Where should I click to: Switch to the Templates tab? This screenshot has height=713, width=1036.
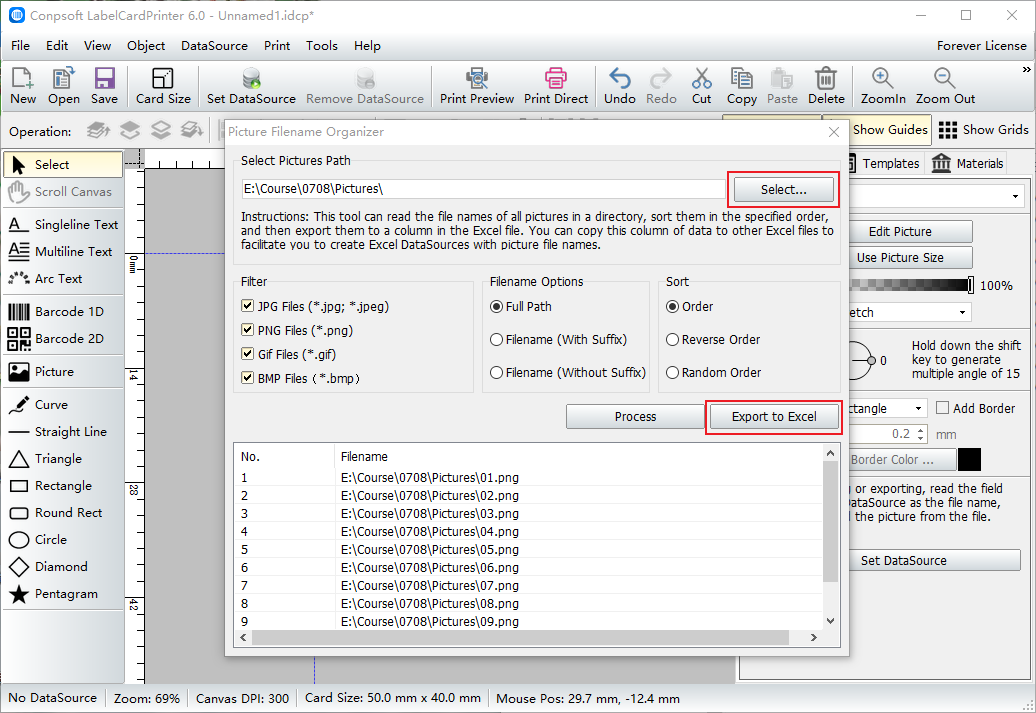coord(884,163)
